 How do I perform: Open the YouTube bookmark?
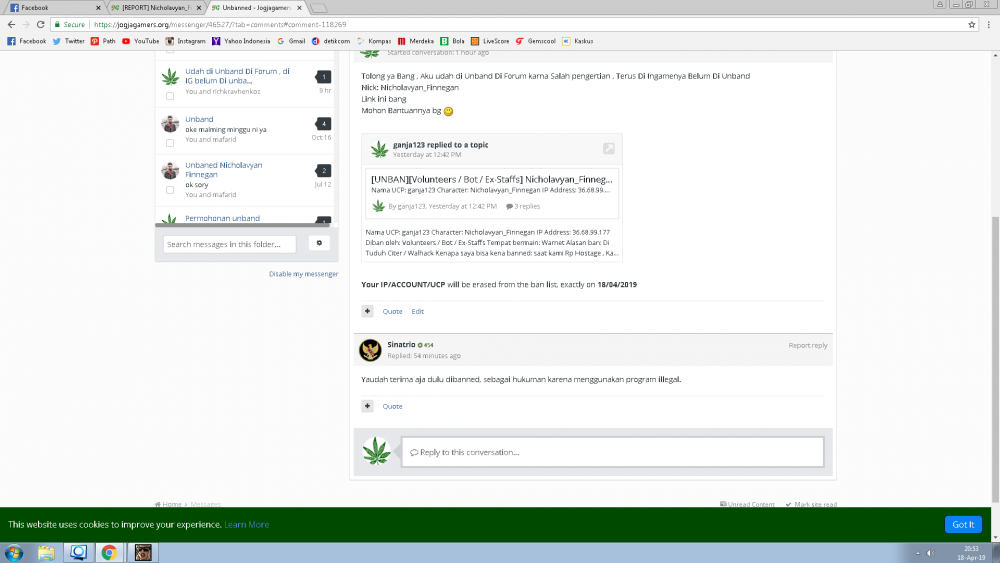(140, 41)
